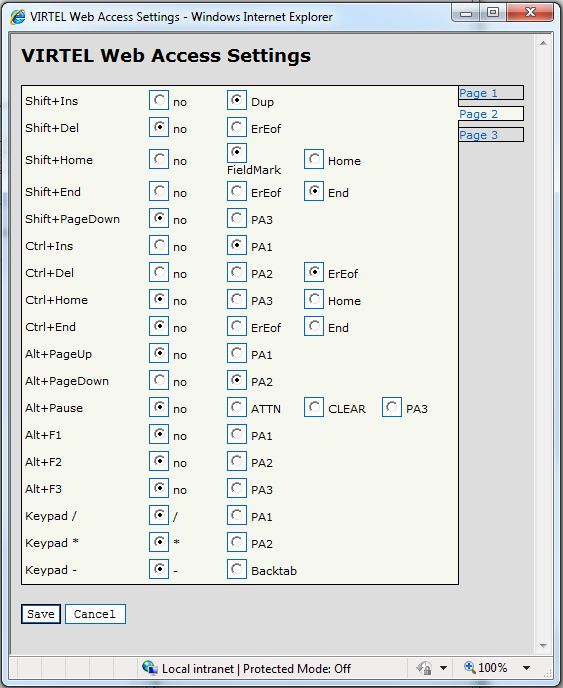Select PA2 for Alt+PageDown

click(x=237, y=380)
